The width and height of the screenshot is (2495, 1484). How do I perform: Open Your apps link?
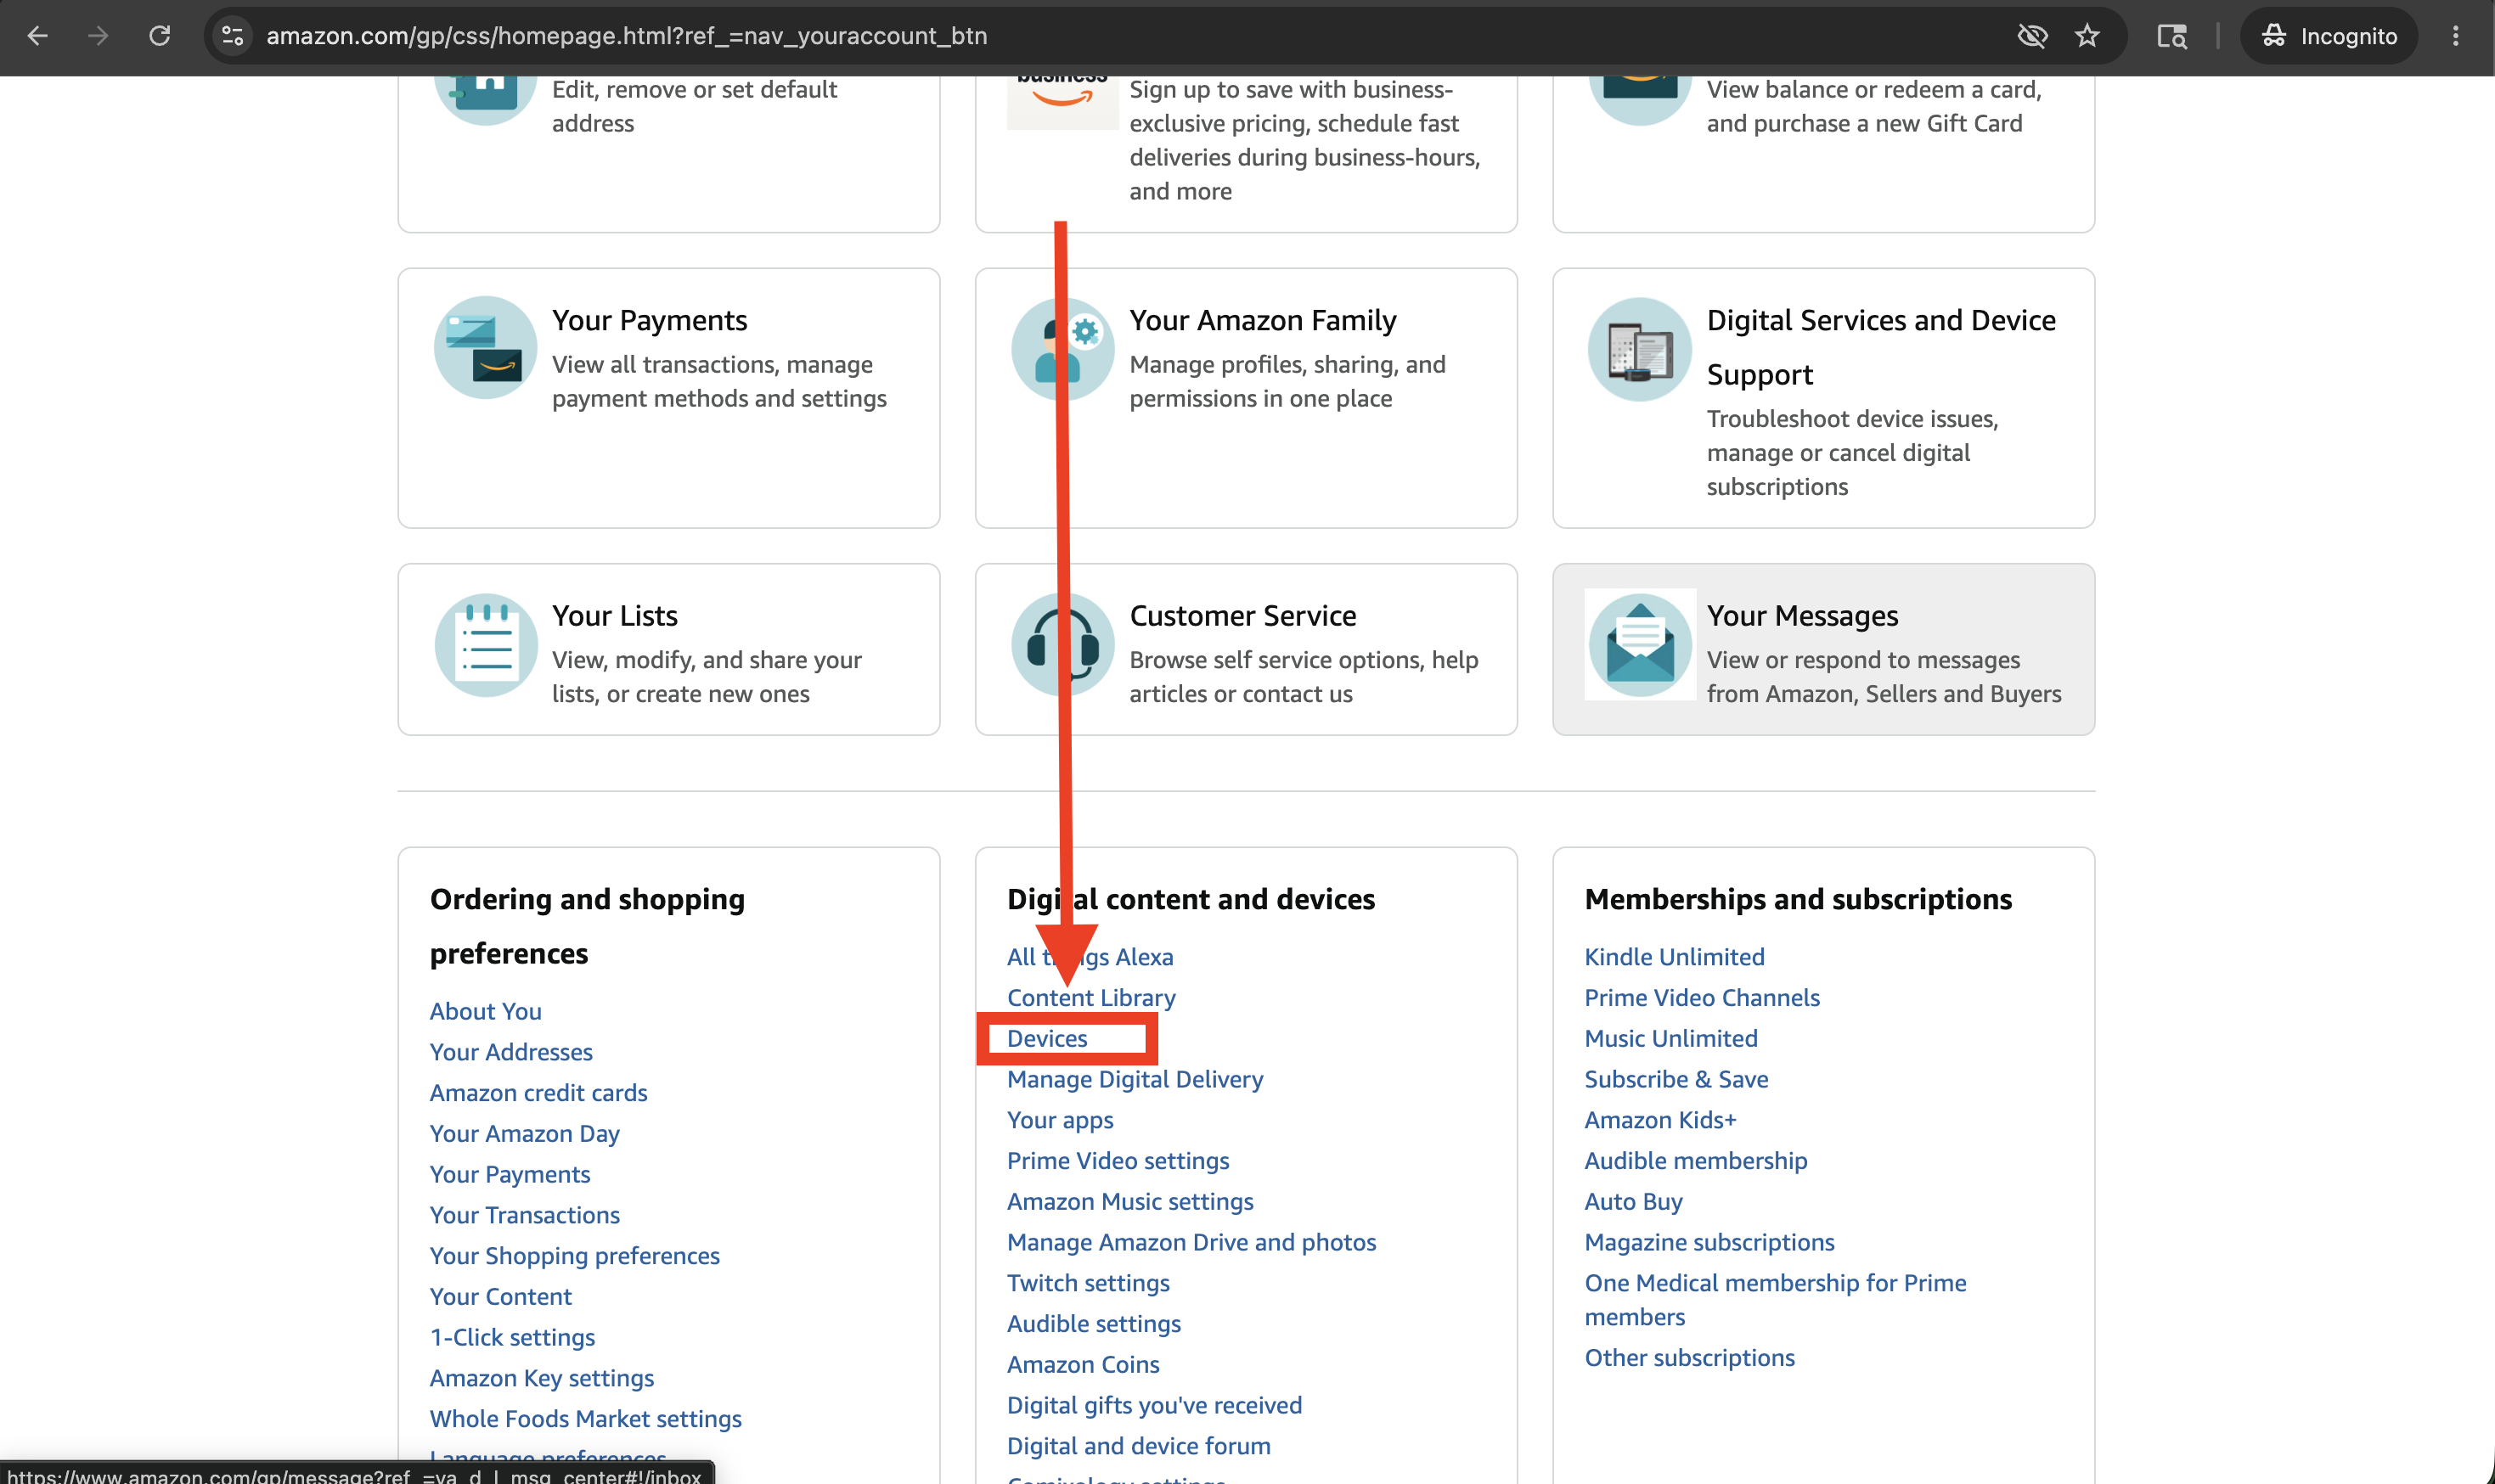(1060, 1121)
